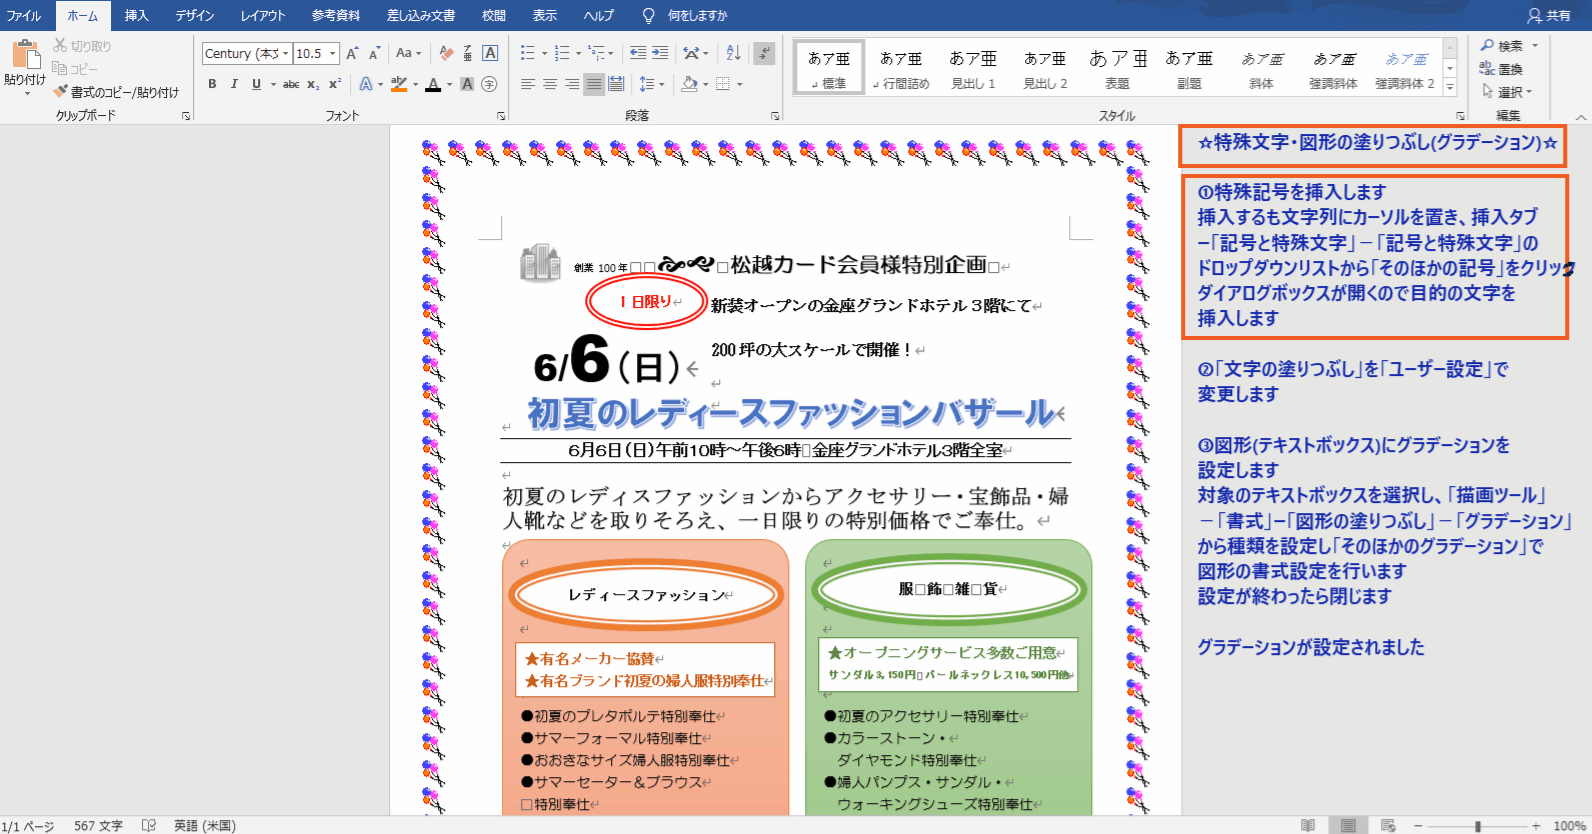Click the 共有 (Share) button

(x=1549, y=15)
